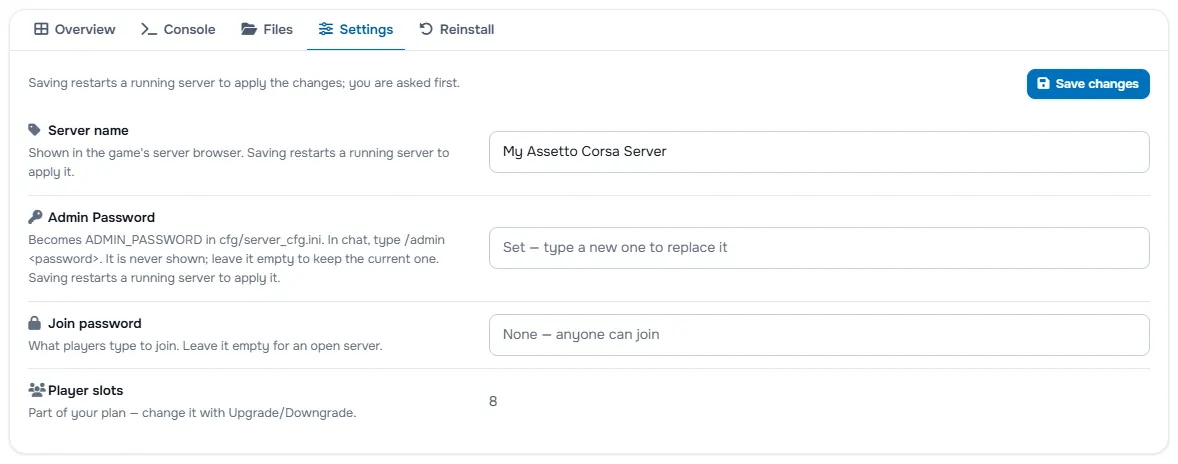Image resolution: width=1178 pixels, height=464 pixels.
Task: Open the Overview tab
Action: tap(74, 29)
